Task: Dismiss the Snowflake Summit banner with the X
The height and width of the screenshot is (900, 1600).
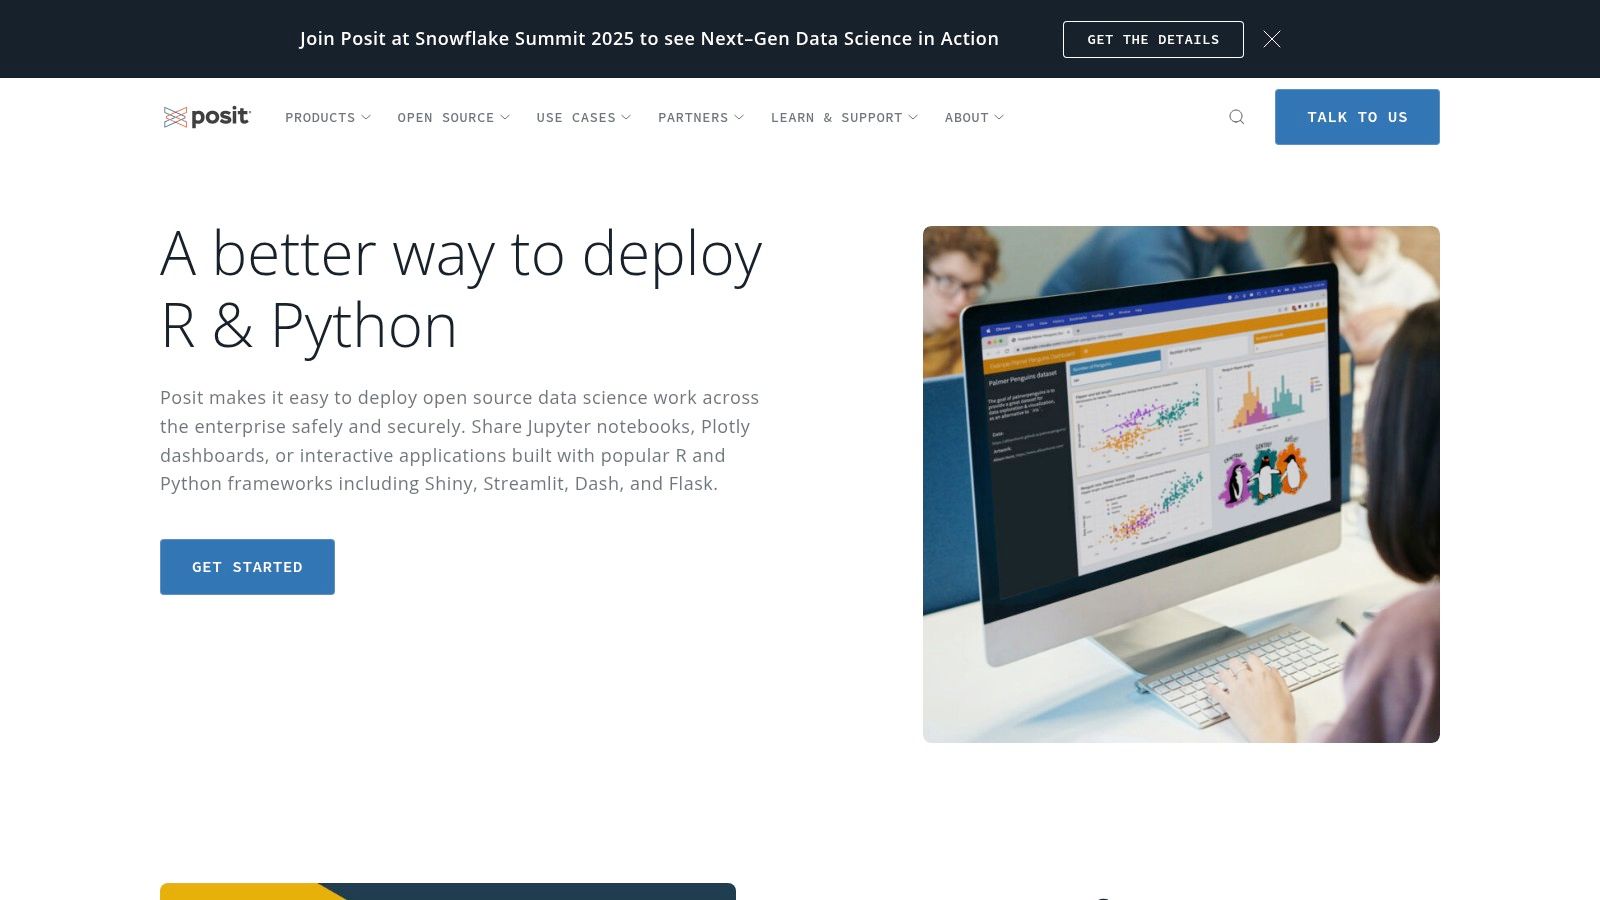Action: pos(1272,39)
